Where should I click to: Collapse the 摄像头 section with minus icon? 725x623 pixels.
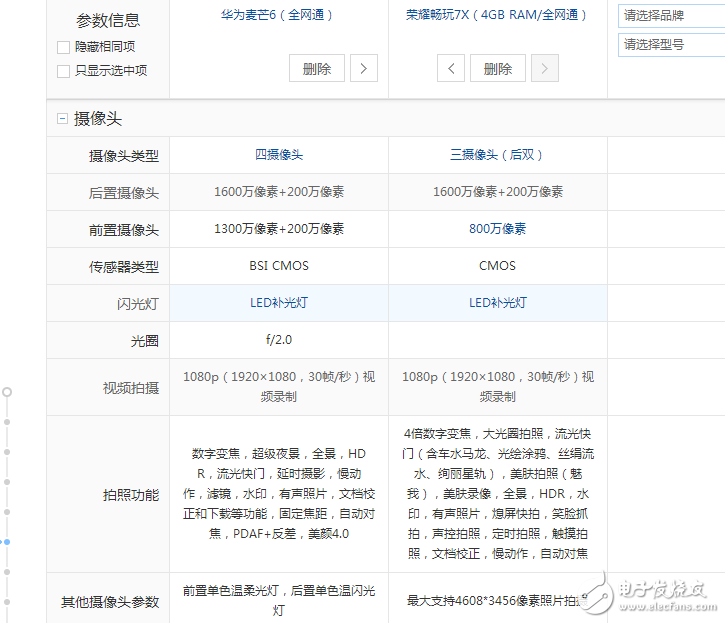(x=62, y=119)
